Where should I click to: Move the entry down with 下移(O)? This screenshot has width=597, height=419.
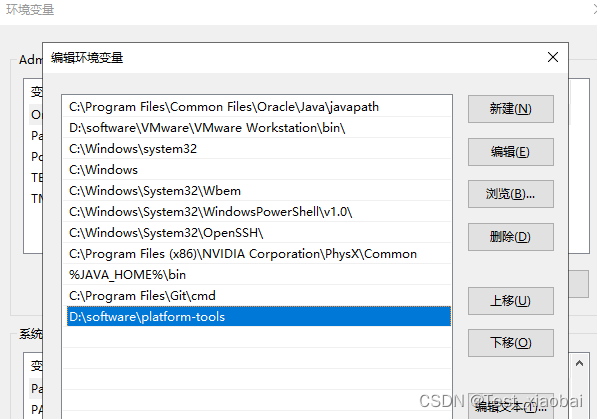coord(511,343)
